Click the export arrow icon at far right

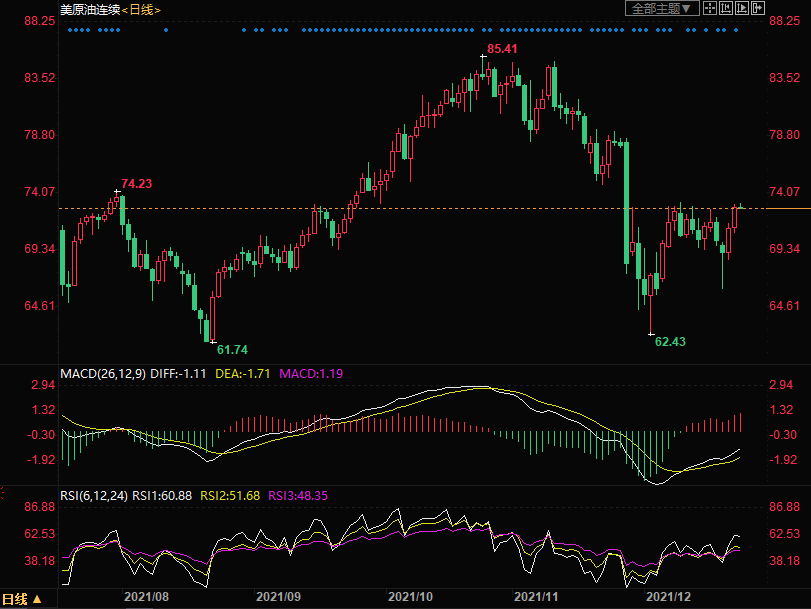coord(757,8)
